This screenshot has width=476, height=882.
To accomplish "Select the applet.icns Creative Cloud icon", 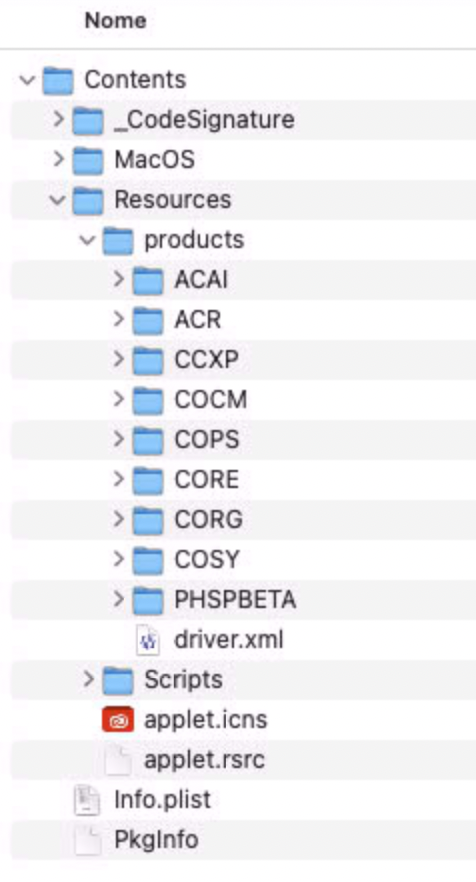I will pyautogui.click(x=118, y=719).
